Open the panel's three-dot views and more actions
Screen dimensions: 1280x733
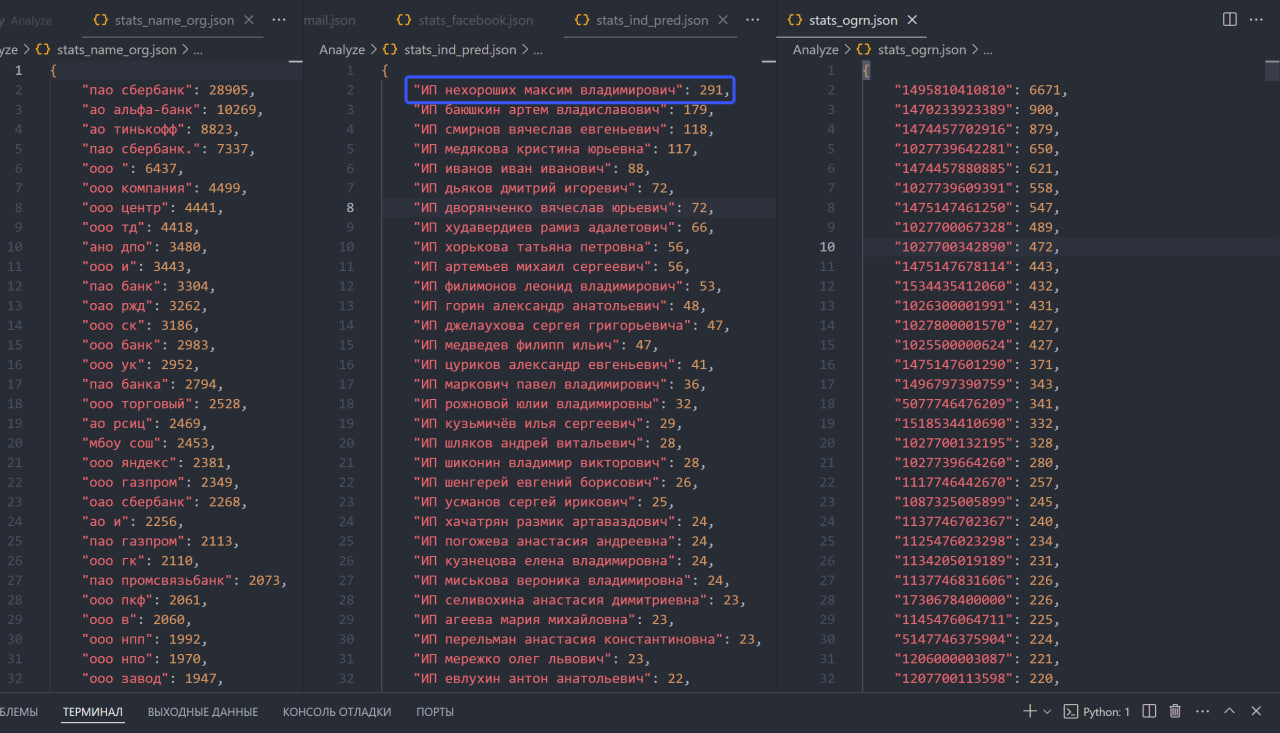(x=1203, y=711)
